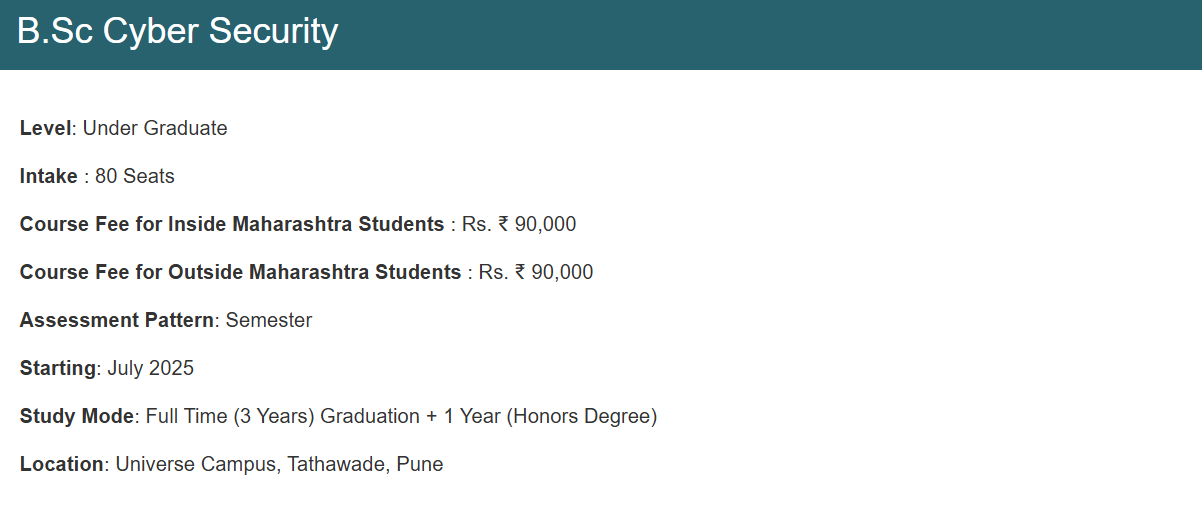1202x512 pixels.
Task: Click the Universe Campus text
Action: pos(198,464)
